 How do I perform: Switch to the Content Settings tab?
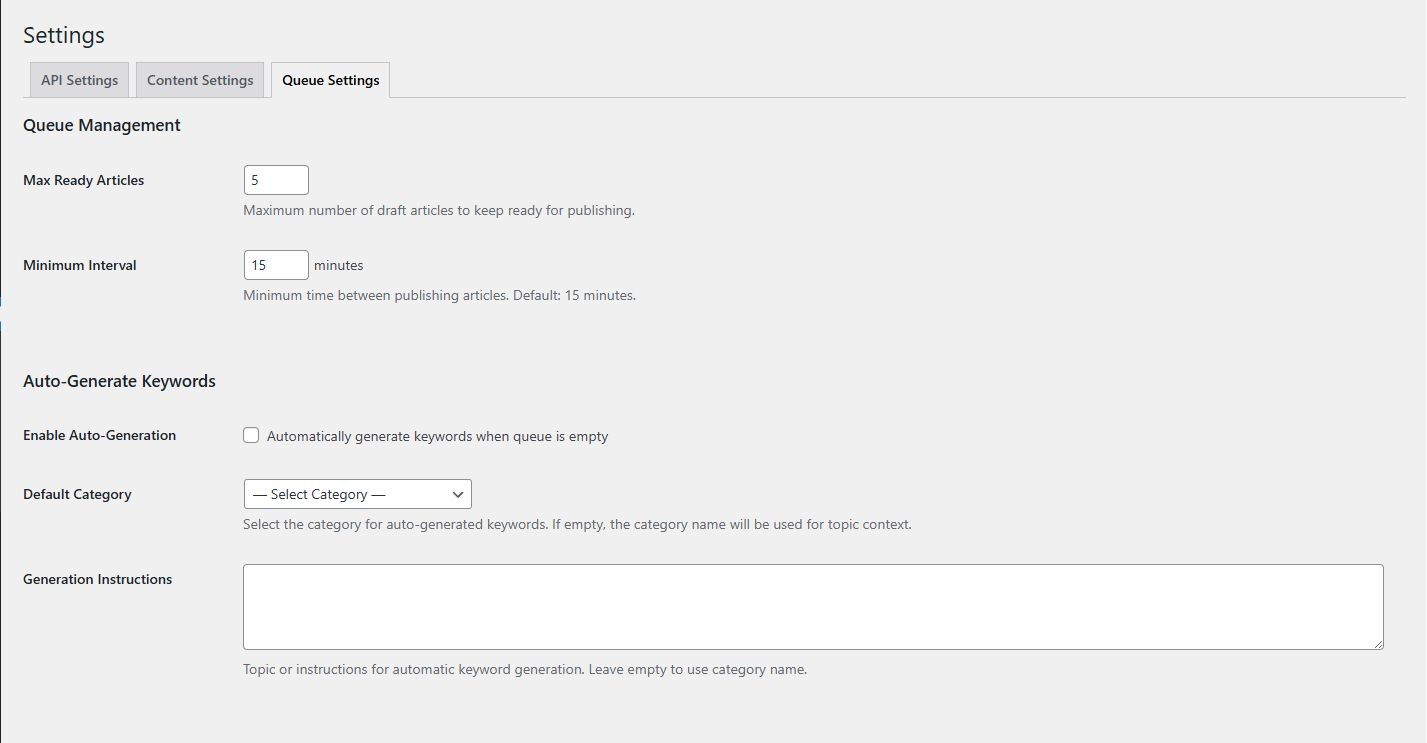199,79
